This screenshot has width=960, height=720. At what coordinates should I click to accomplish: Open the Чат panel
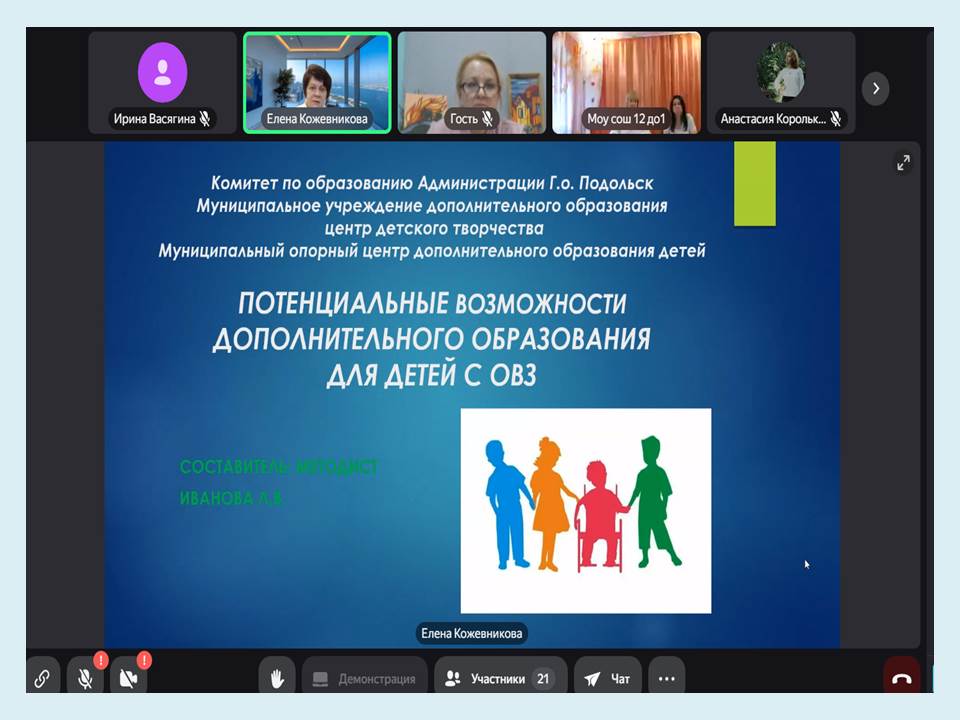(x=608, y=678)
